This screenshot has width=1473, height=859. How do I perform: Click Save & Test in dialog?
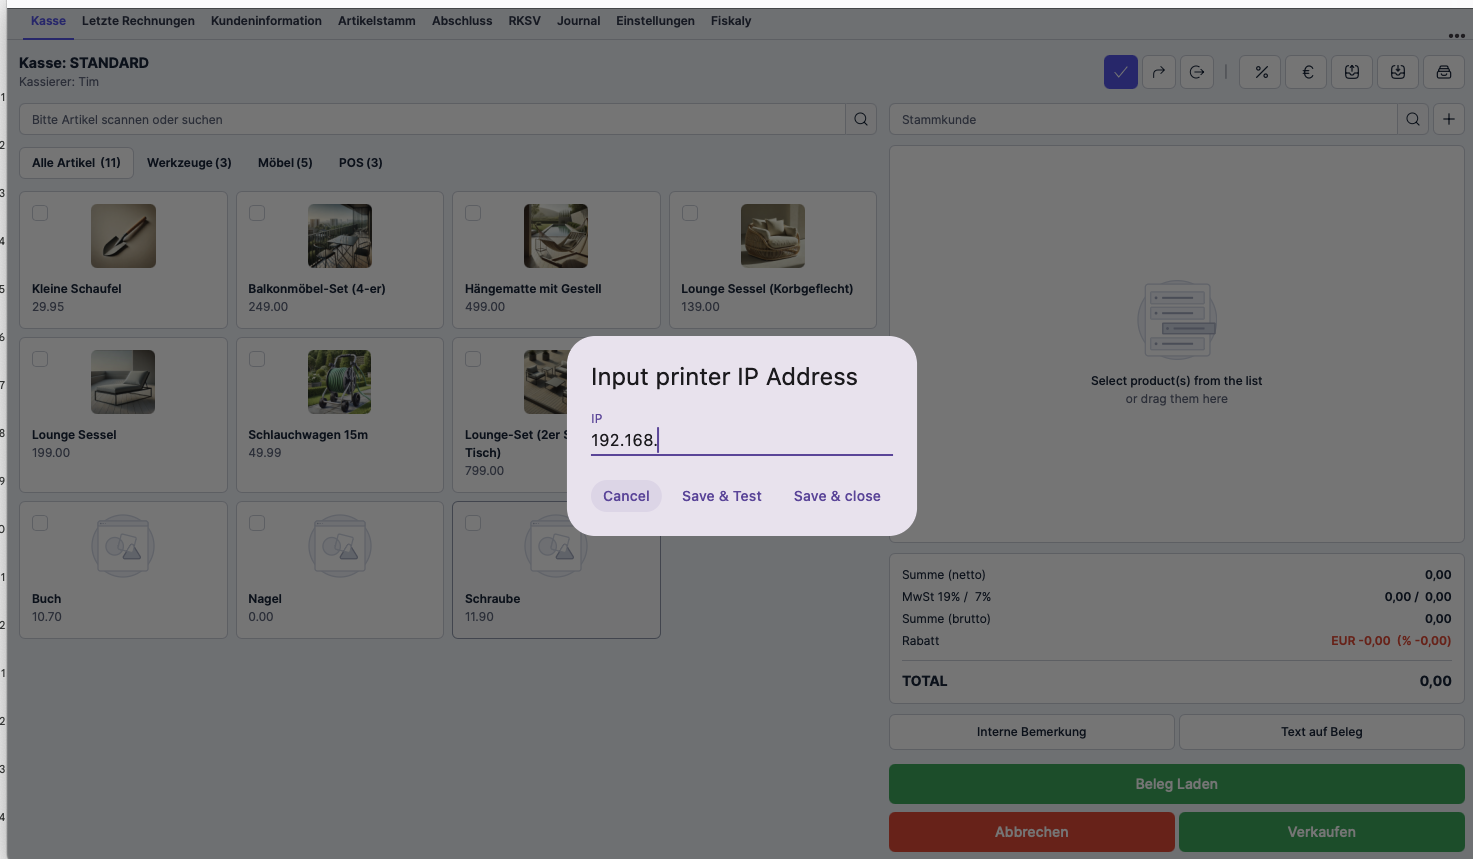(x=721, y=496)
